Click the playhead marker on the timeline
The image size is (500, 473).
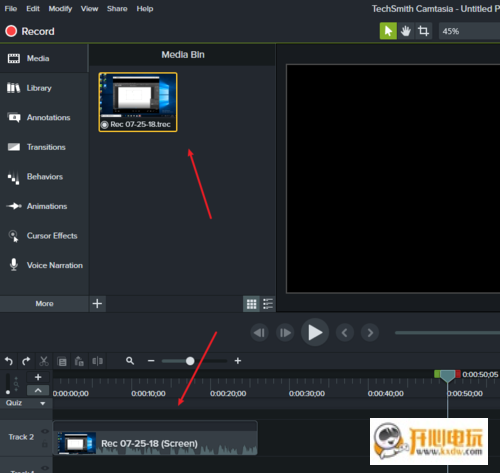point(447,376)
